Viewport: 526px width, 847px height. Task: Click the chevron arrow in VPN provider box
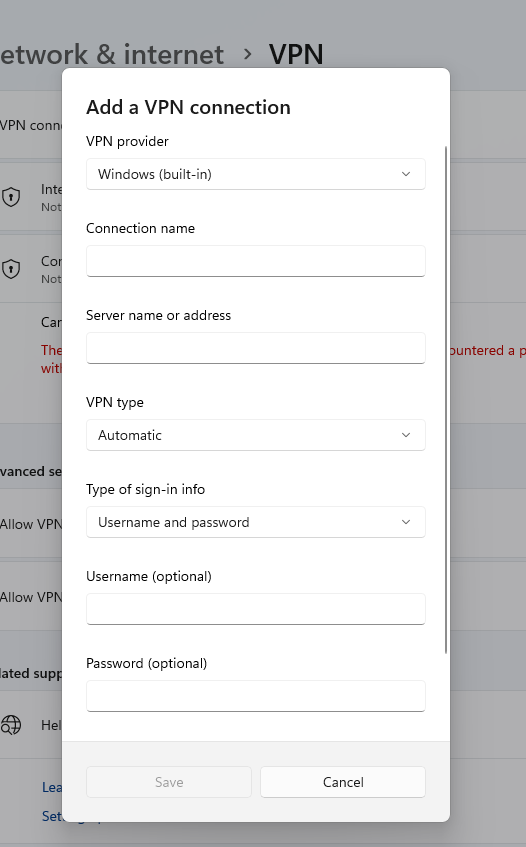click(x=406, y=174)
